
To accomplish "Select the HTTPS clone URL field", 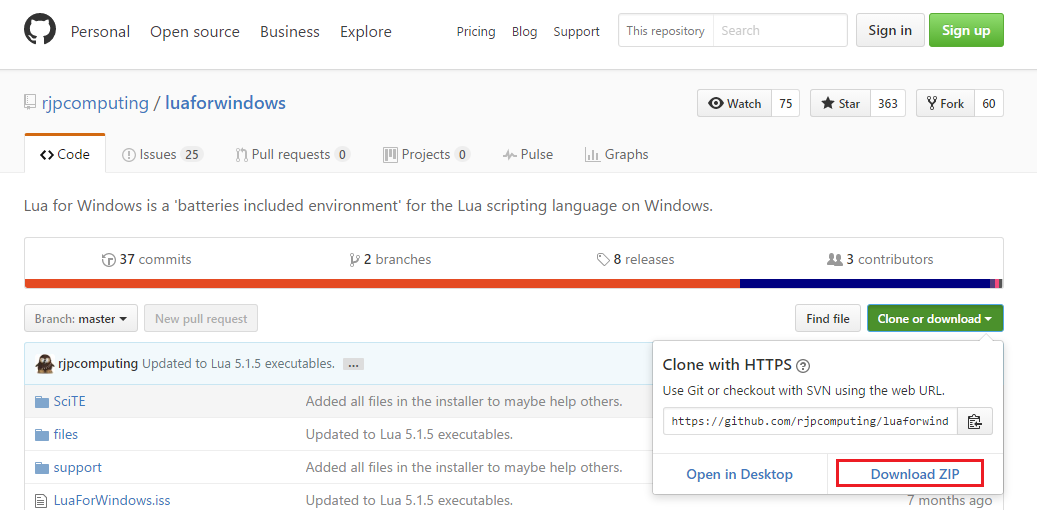I will point(810,421).
